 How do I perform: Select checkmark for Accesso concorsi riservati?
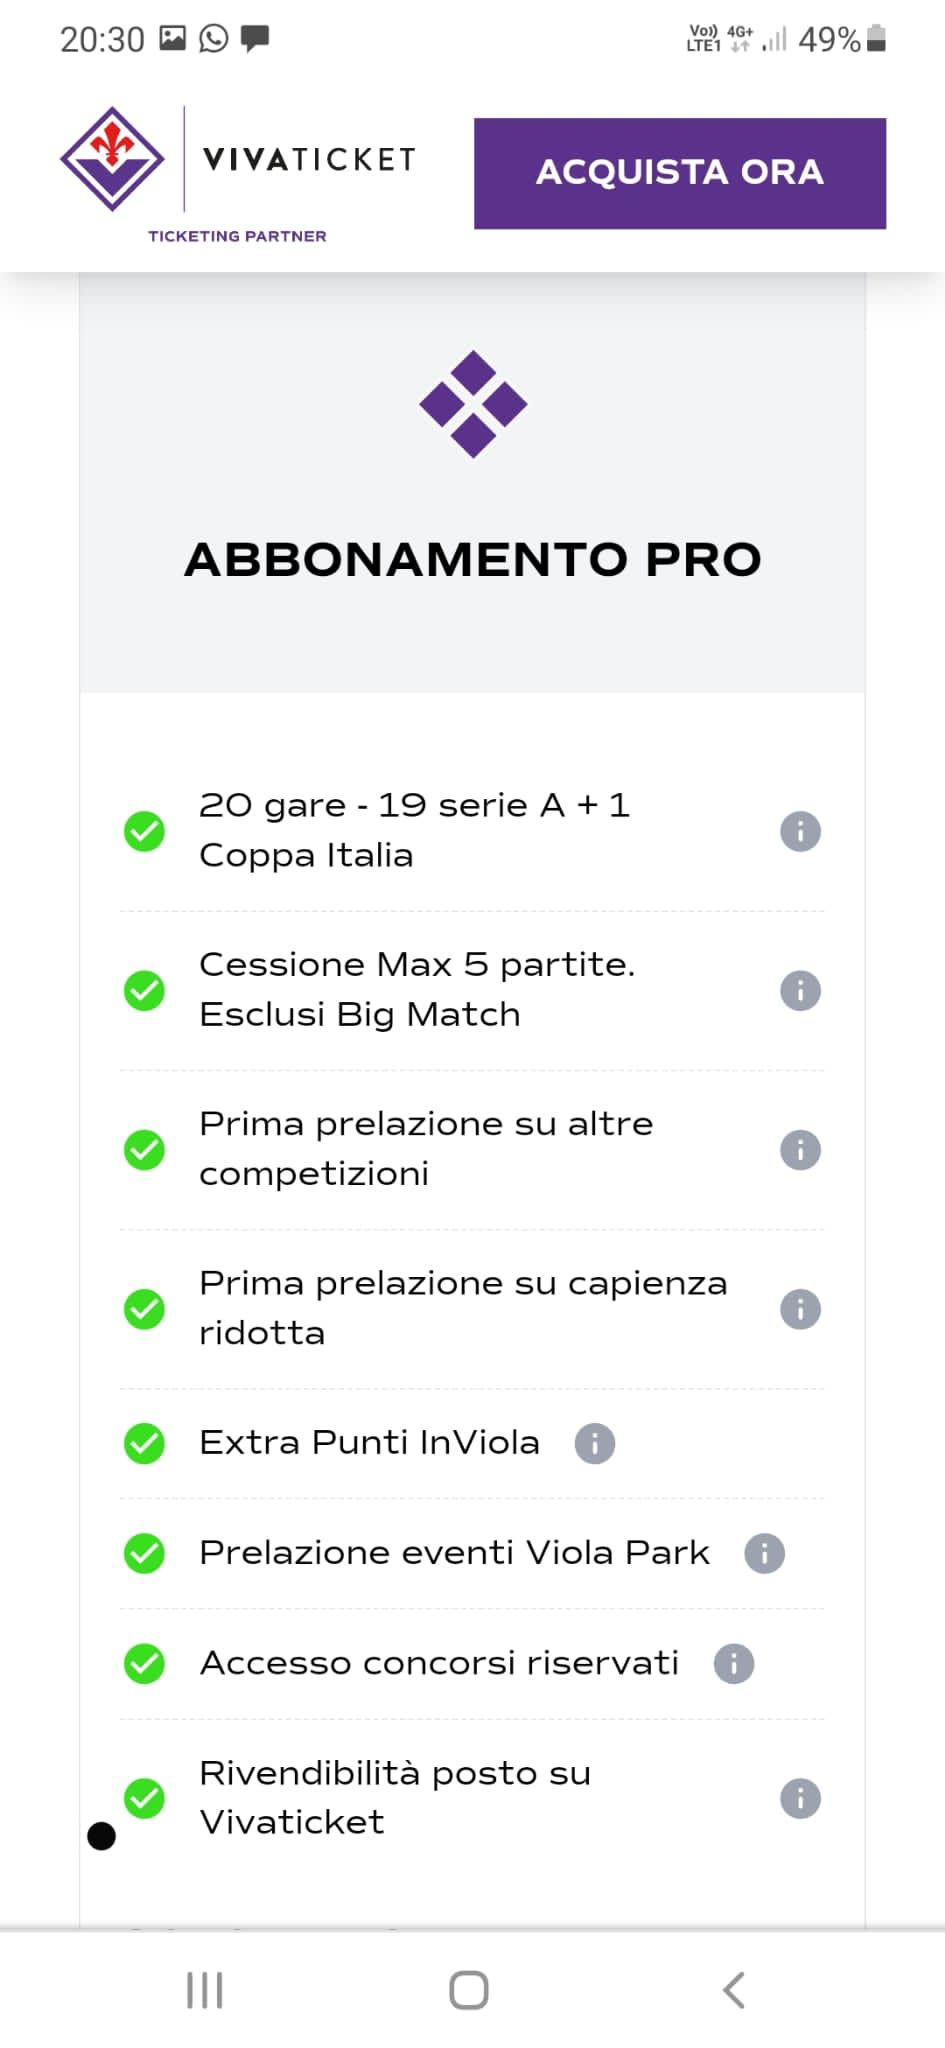click(144, 1663)
